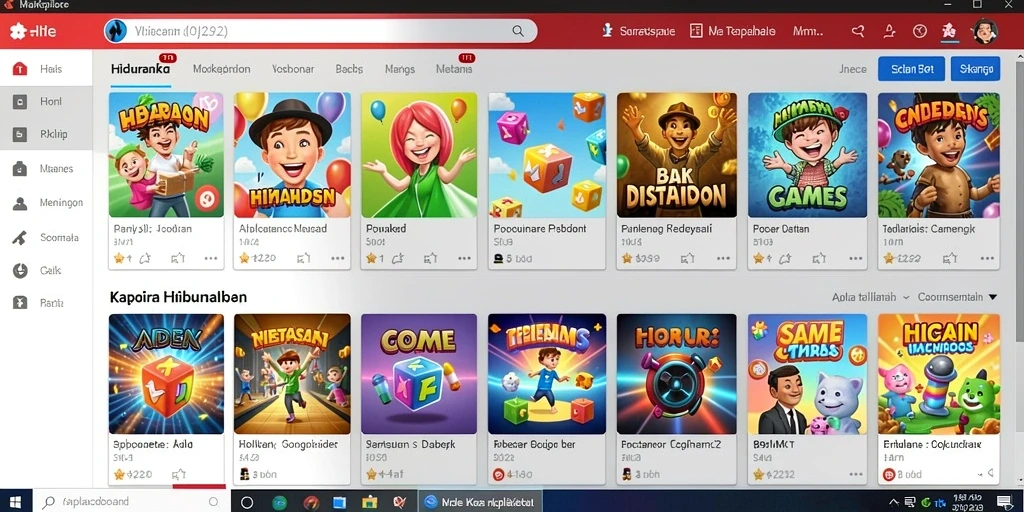Click the Skango button
1024x512 pixels.
(976, 69)
